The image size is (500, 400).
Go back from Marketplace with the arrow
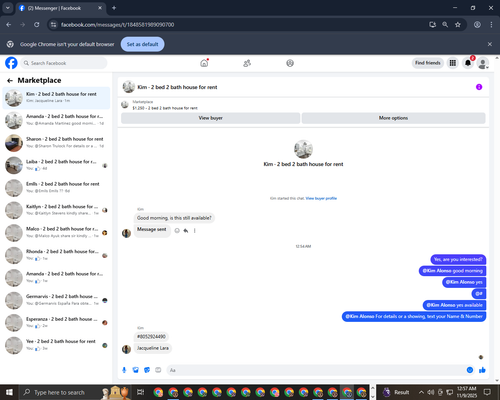pyautogui.click(x=10, y=80)
